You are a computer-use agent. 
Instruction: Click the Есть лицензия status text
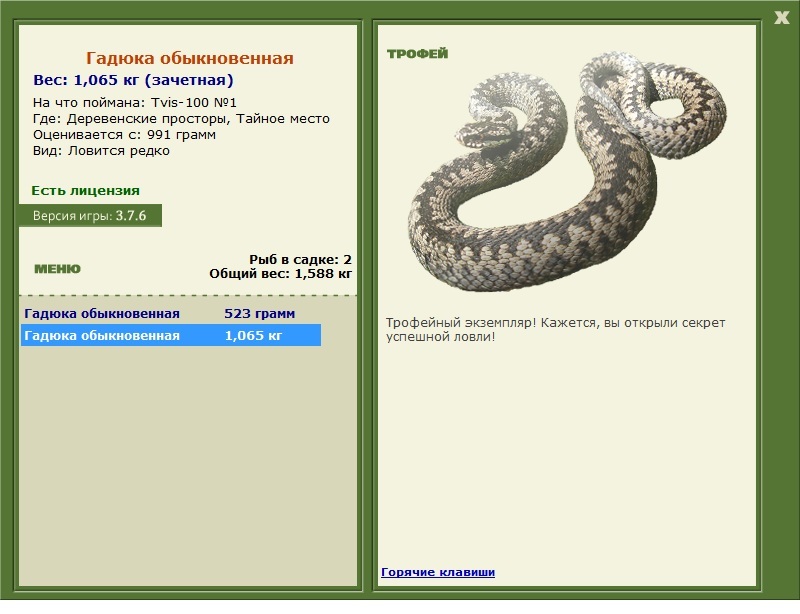coord(85,191)
